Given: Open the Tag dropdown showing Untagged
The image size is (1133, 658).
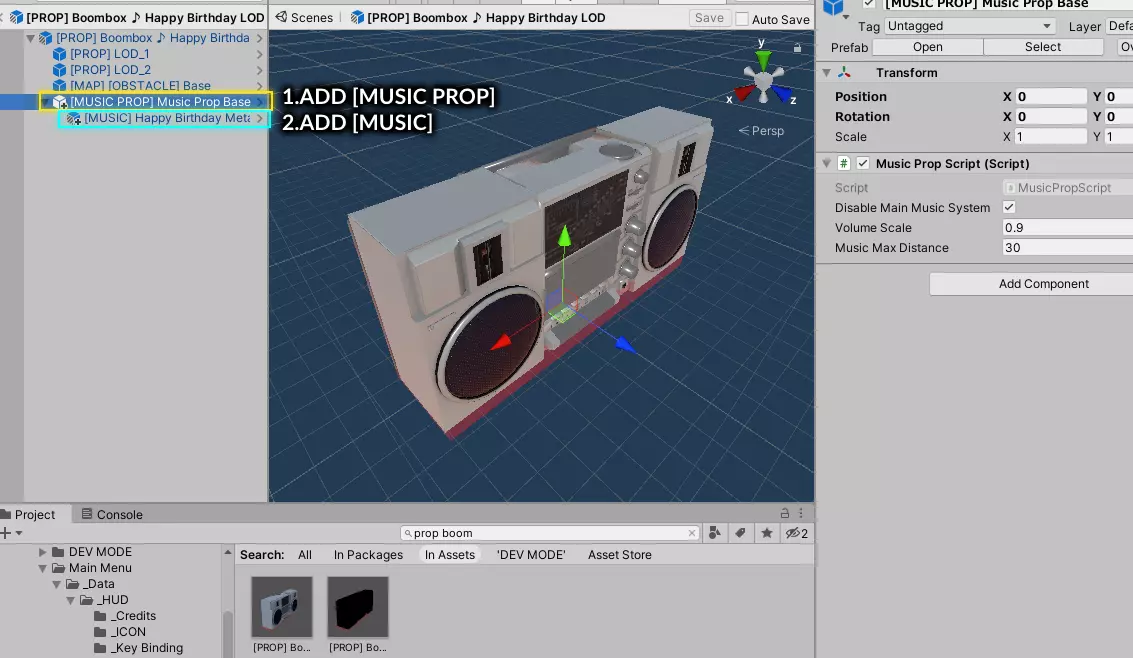Looking at the screenshot, I should [x=970, y=26].
